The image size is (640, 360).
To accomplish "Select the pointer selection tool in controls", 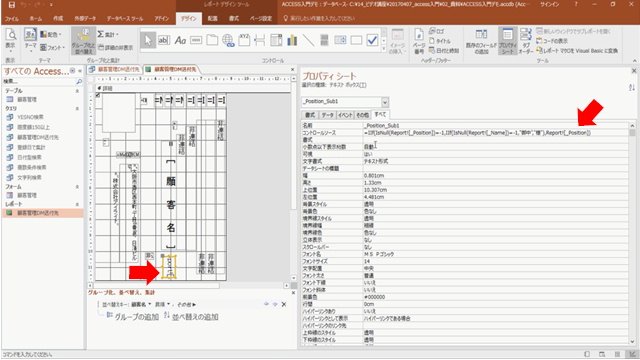I will click(x=148, y=40).
